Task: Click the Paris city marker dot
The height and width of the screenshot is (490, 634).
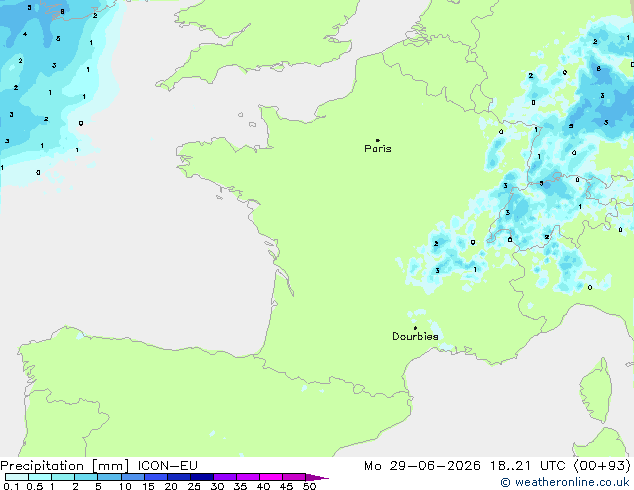Action: [378, 140]
